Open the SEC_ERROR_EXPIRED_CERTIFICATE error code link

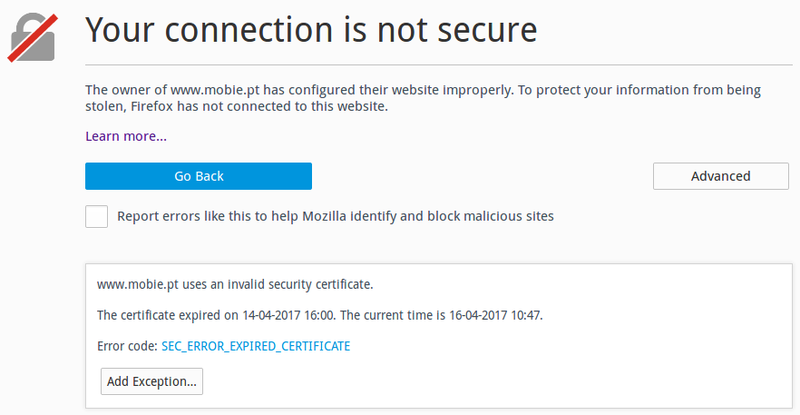click(256, 346)
